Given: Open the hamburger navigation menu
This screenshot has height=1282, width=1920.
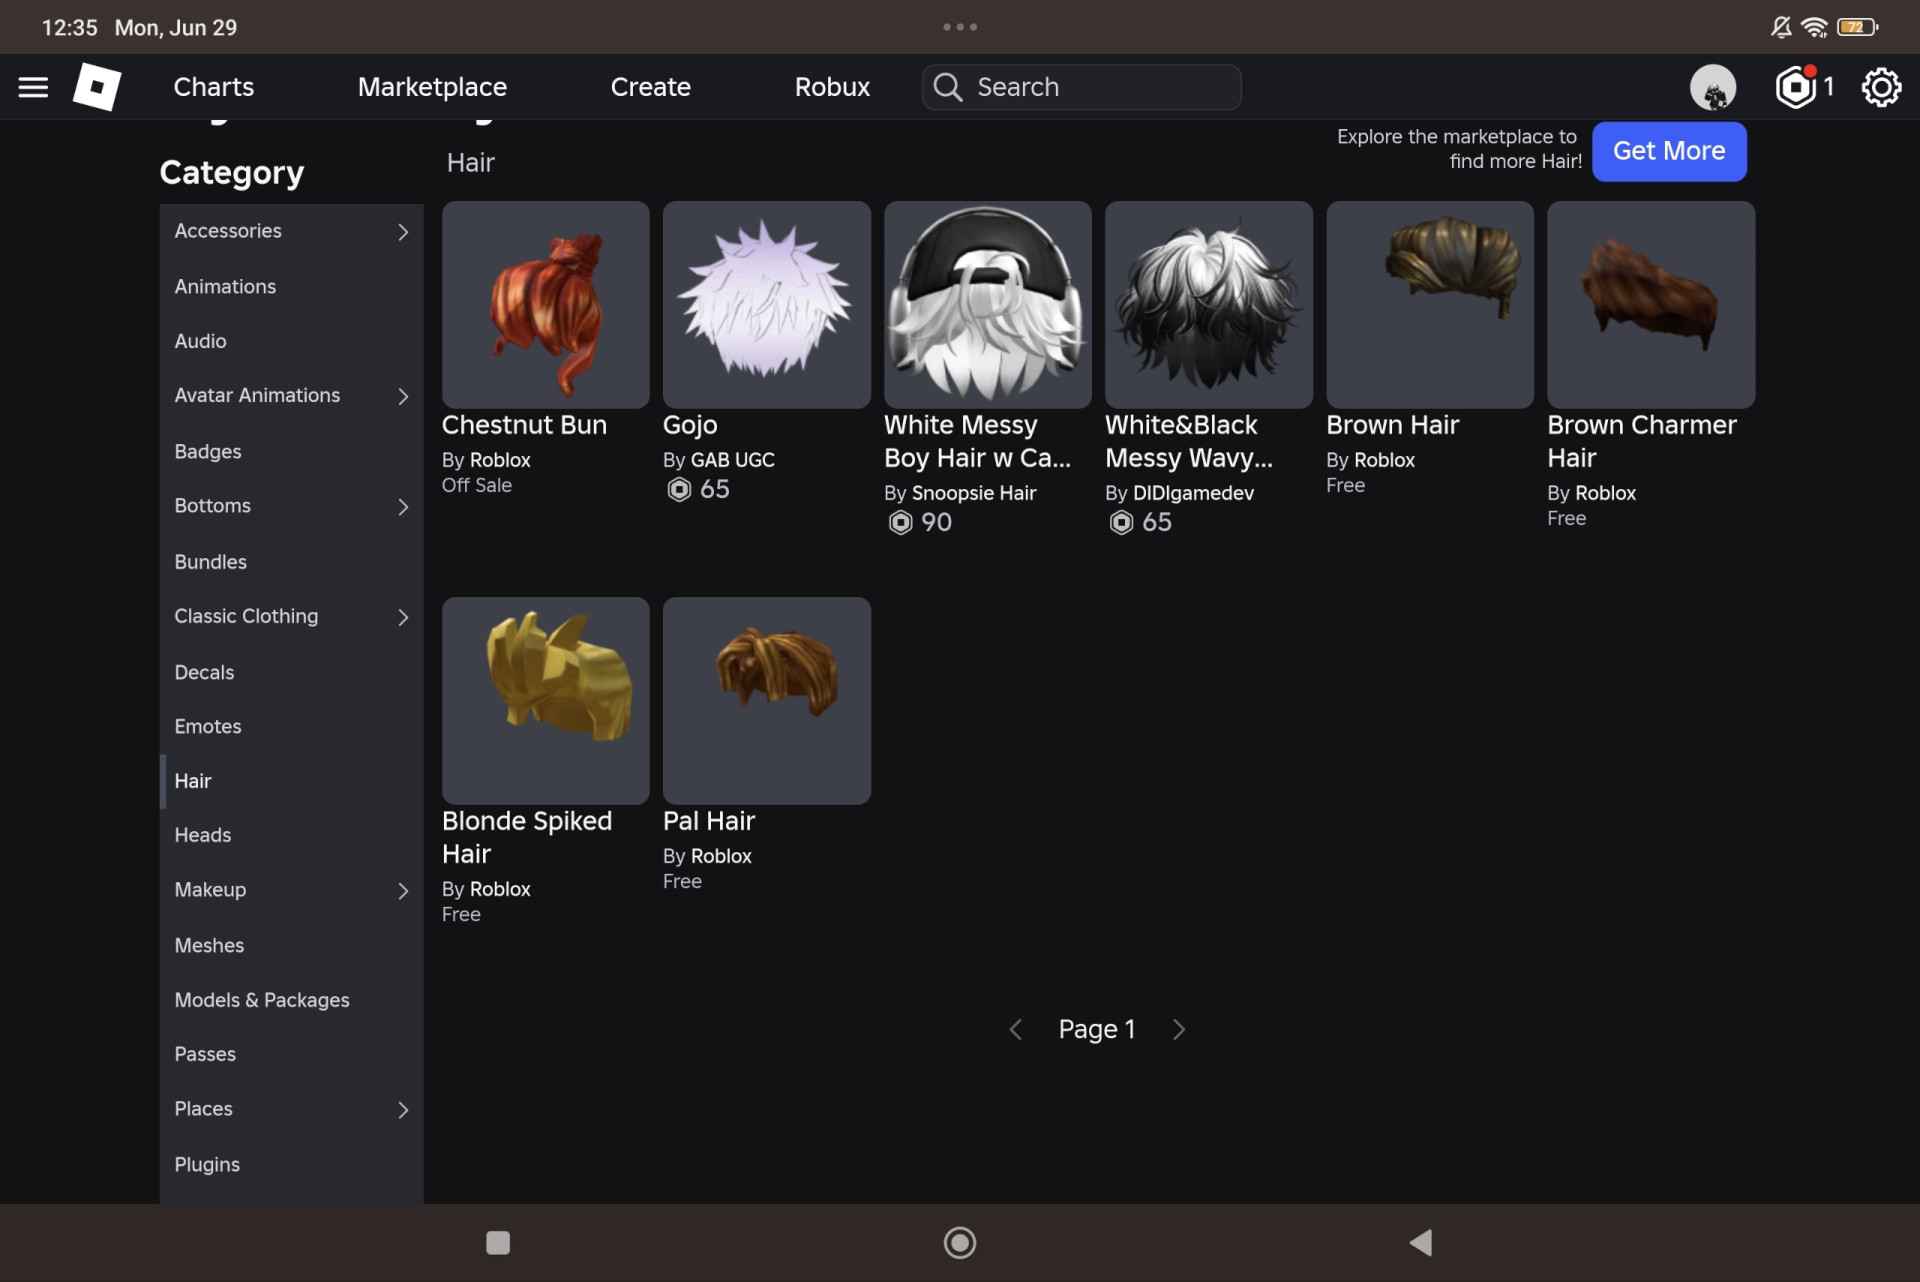Looking at the screenshot, I should click(33, 87).
